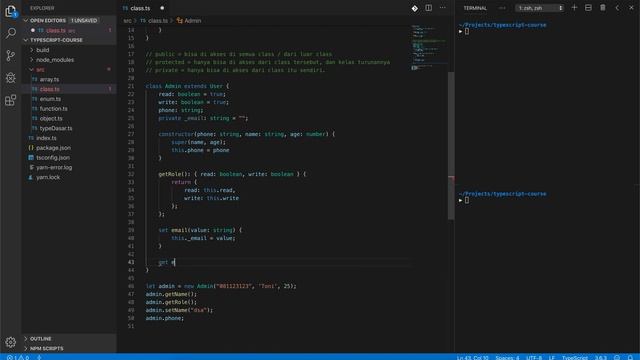The height and width of the screenshot is (360, 640).
Task: Expand the NPM SCRIPTS section
Action: coord(69,348)
